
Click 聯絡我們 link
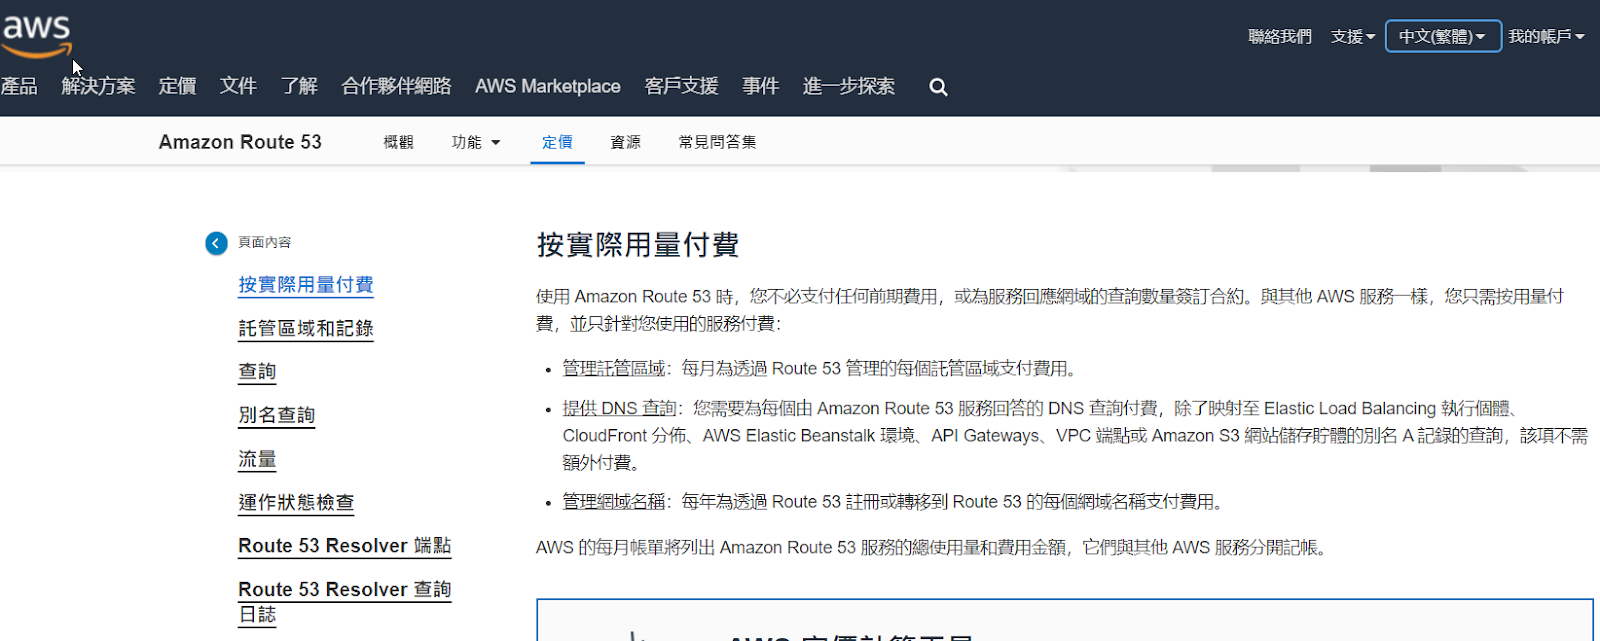(x=1280, y=36)
